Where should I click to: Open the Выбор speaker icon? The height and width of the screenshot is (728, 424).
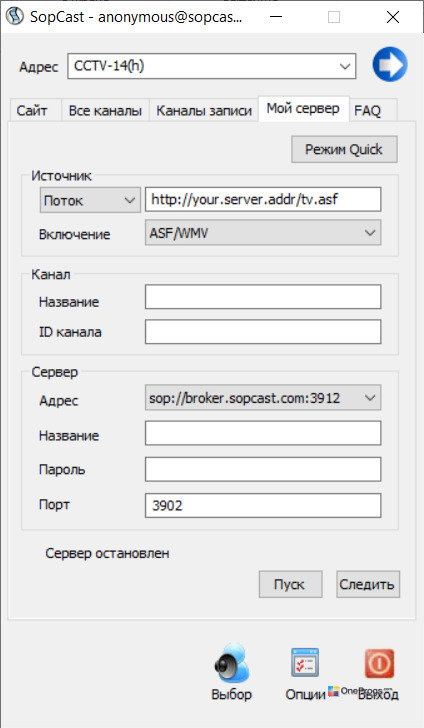(x=232, y=663)
